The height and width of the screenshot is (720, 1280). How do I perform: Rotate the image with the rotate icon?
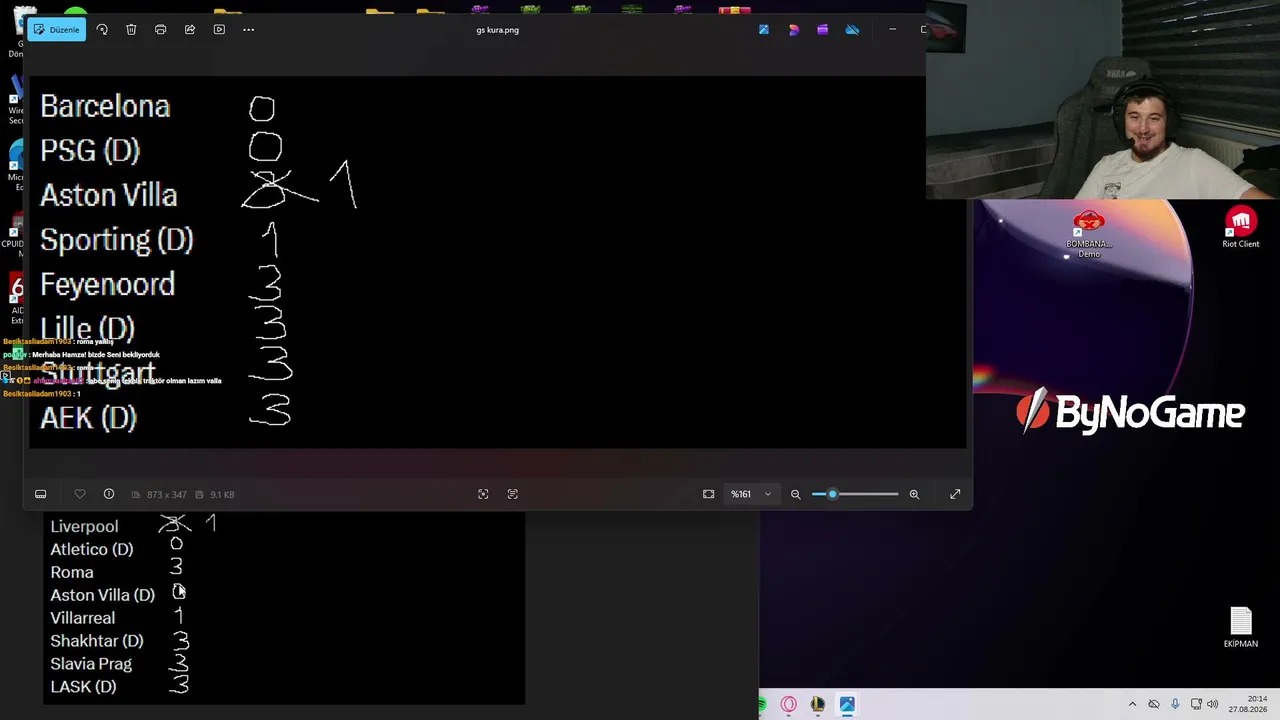click(102, 30)
